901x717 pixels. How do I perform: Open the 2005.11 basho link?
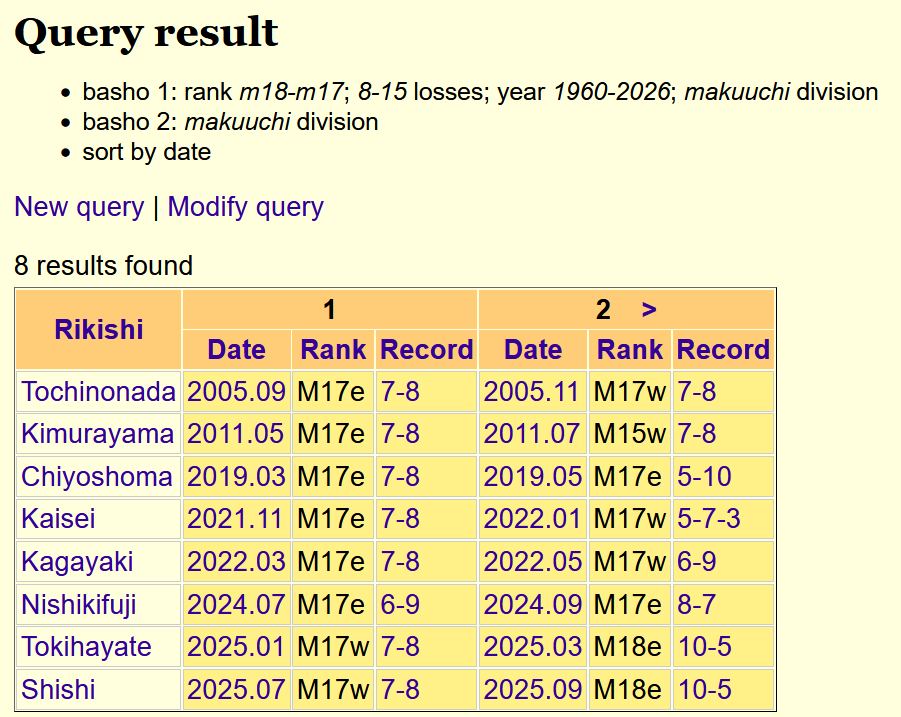(x=532, y=392)
